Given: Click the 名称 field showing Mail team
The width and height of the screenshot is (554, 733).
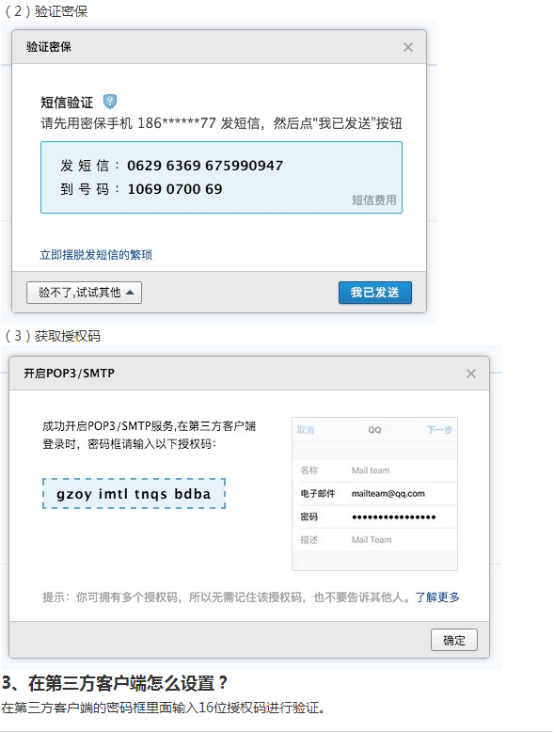Looking at the screenshot, I should tap(374, 470).
